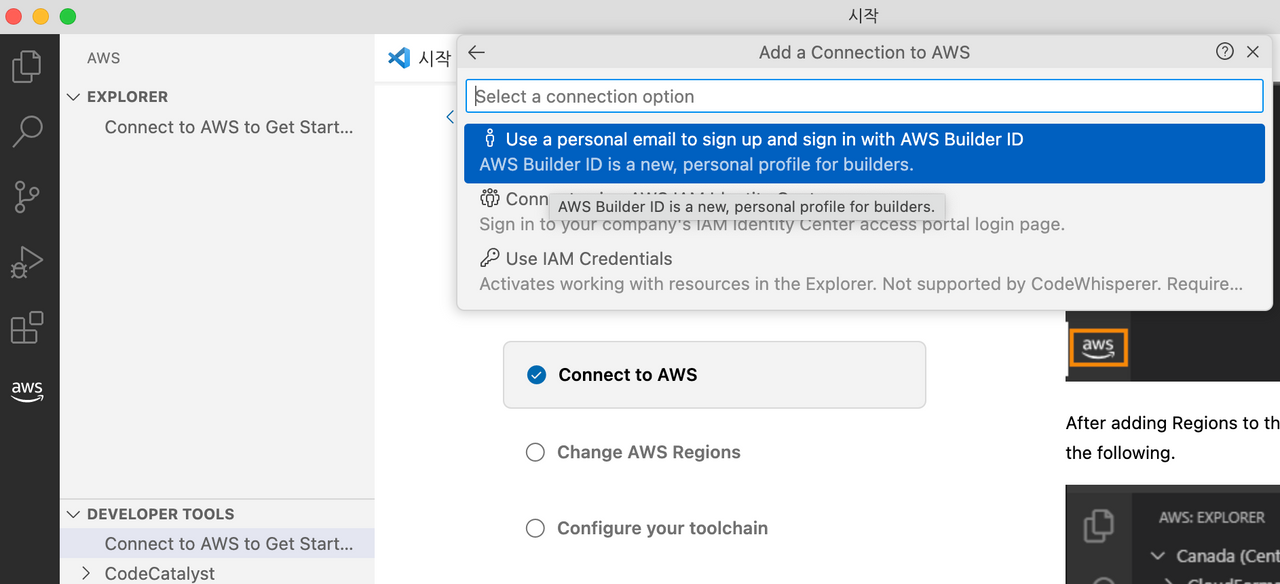Open Run and Debug view
This screenshot has height=584, width=1280.
click(x=27, y=262)
